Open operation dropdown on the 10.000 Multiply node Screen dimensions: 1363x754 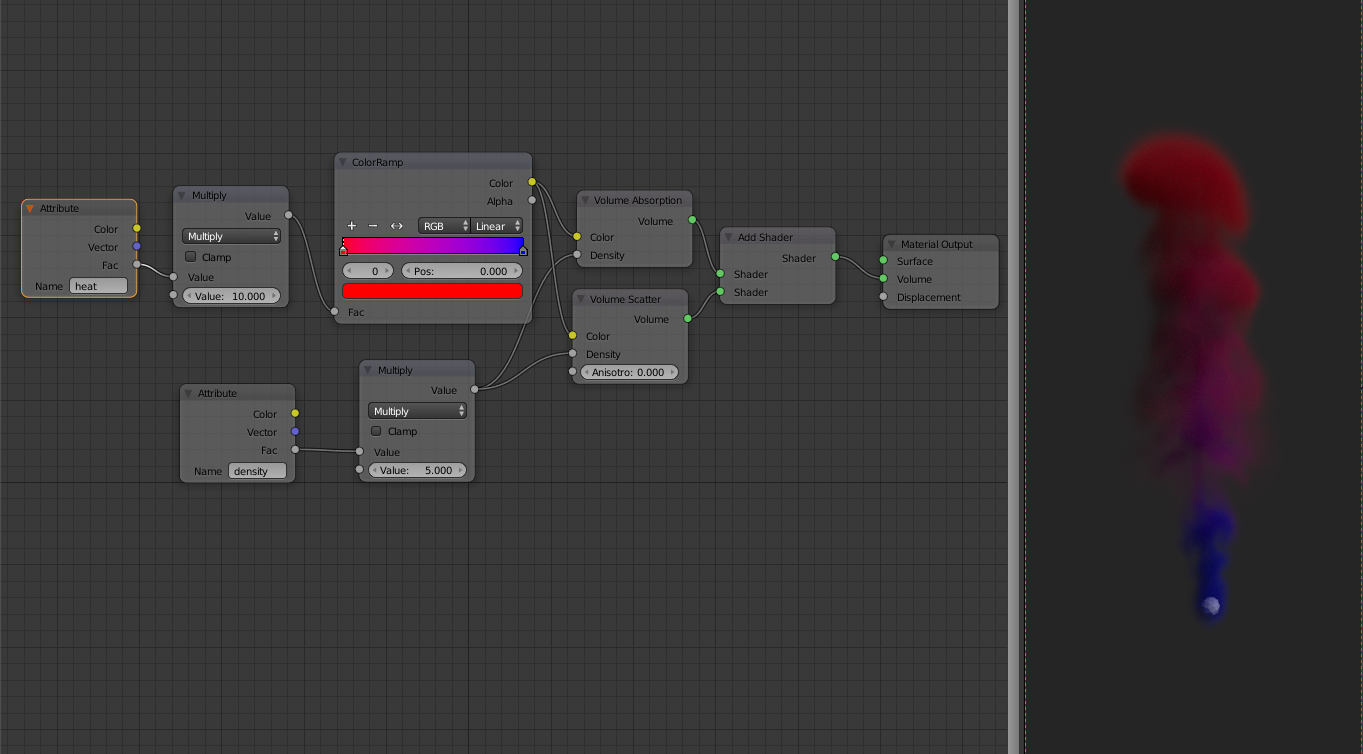pyautogui.click(x=231, y=236)
